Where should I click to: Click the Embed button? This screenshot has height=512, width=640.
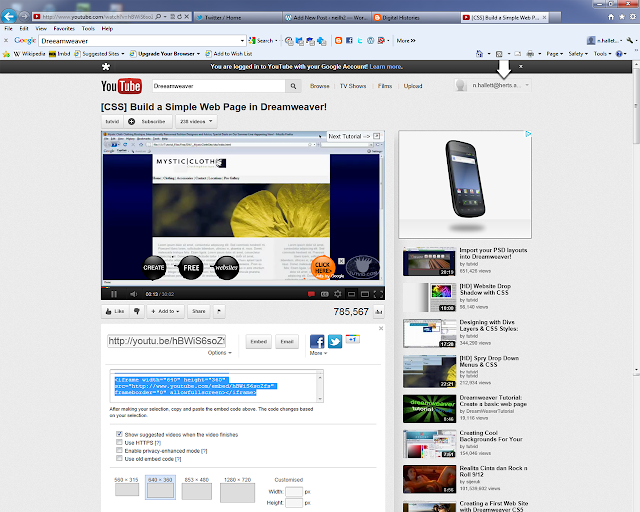coord(258,341)
